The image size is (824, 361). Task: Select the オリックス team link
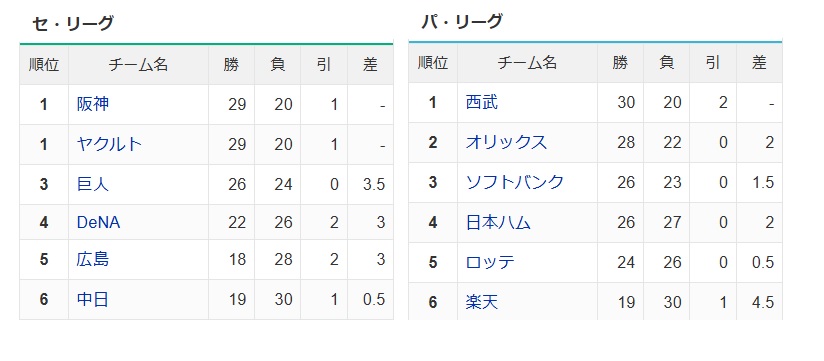[x=506, y=142]
